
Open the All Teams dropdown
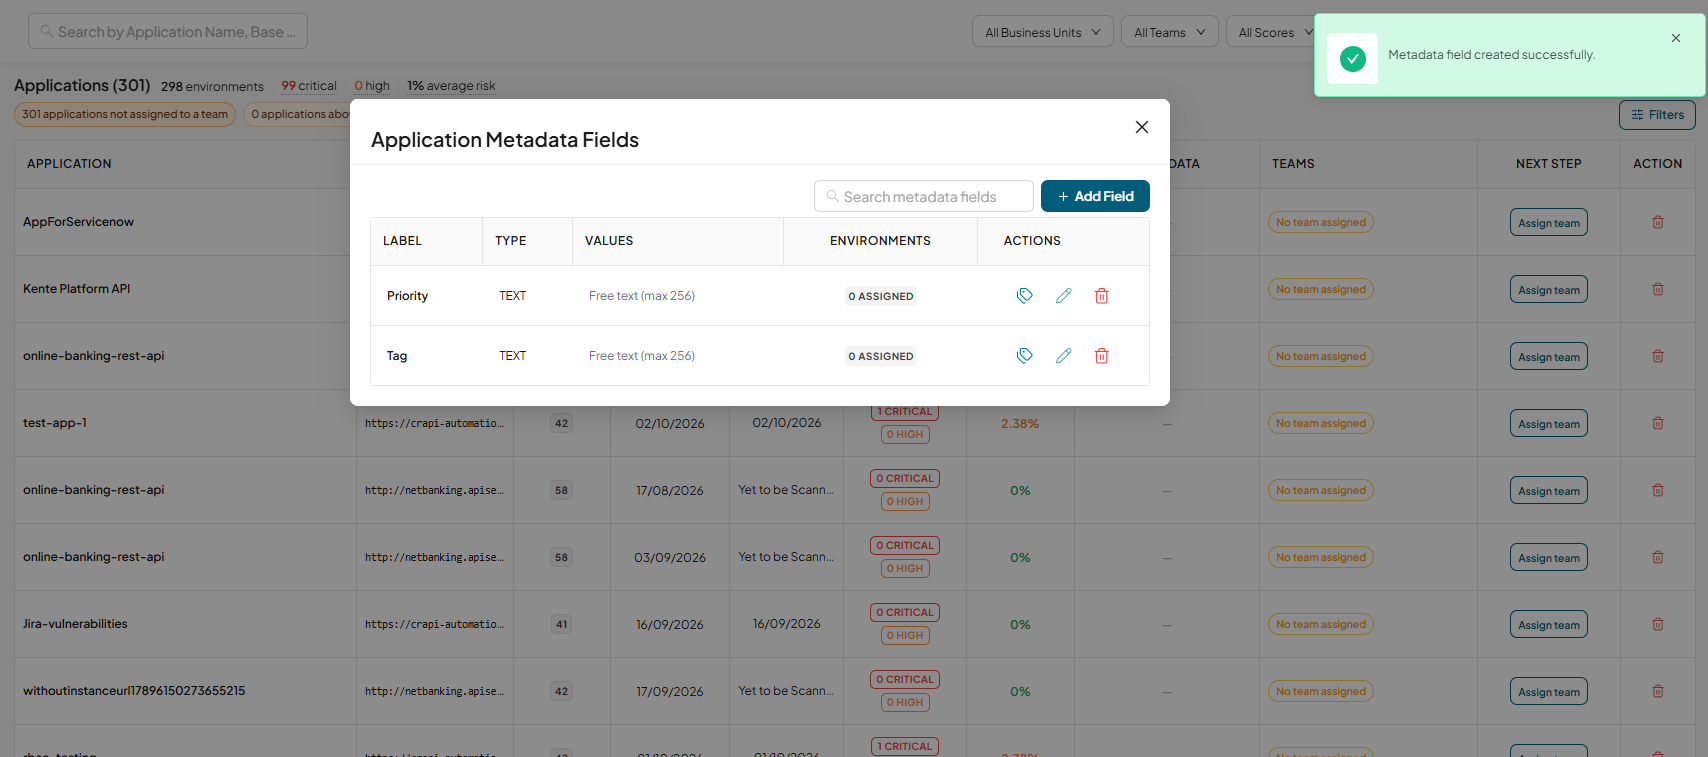point(1170,32)
